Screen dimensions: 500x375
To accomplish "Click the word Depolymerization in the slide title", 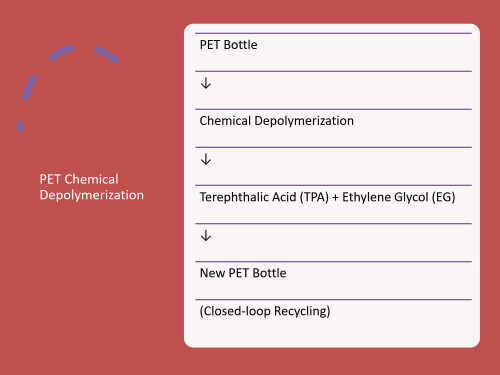I will click(92, 195).
